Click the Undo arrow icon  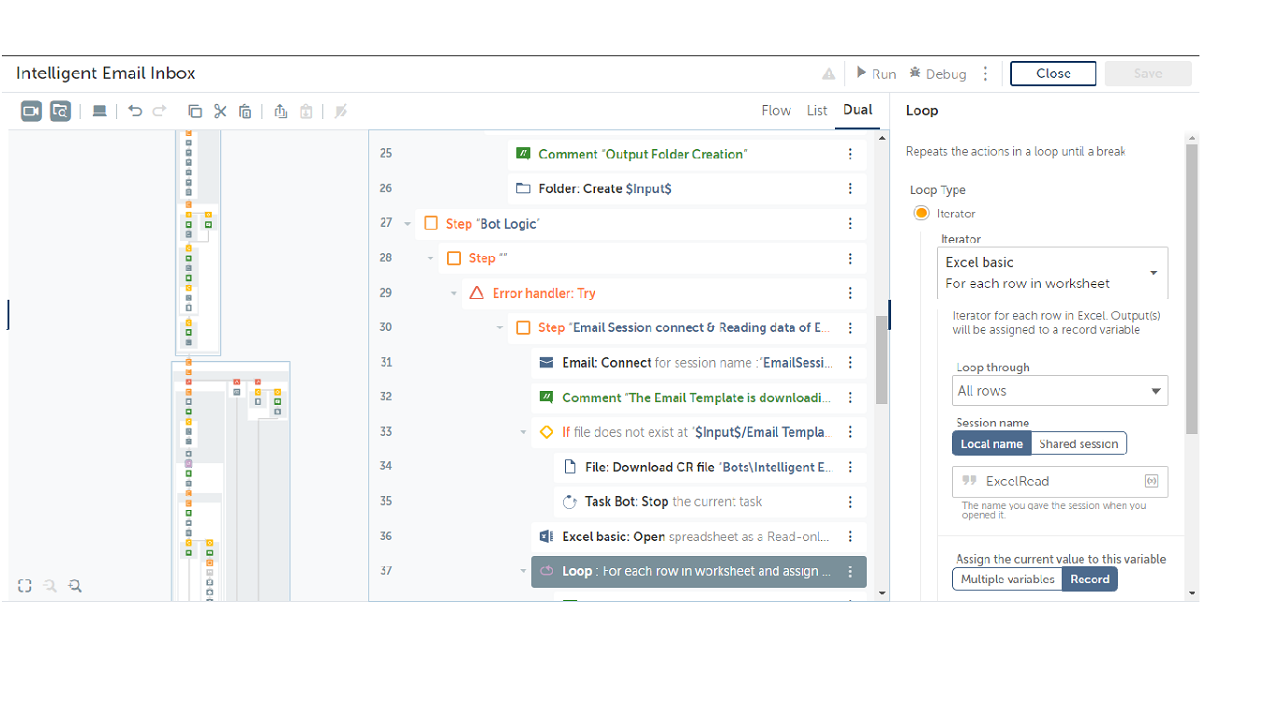pos(135,111)
